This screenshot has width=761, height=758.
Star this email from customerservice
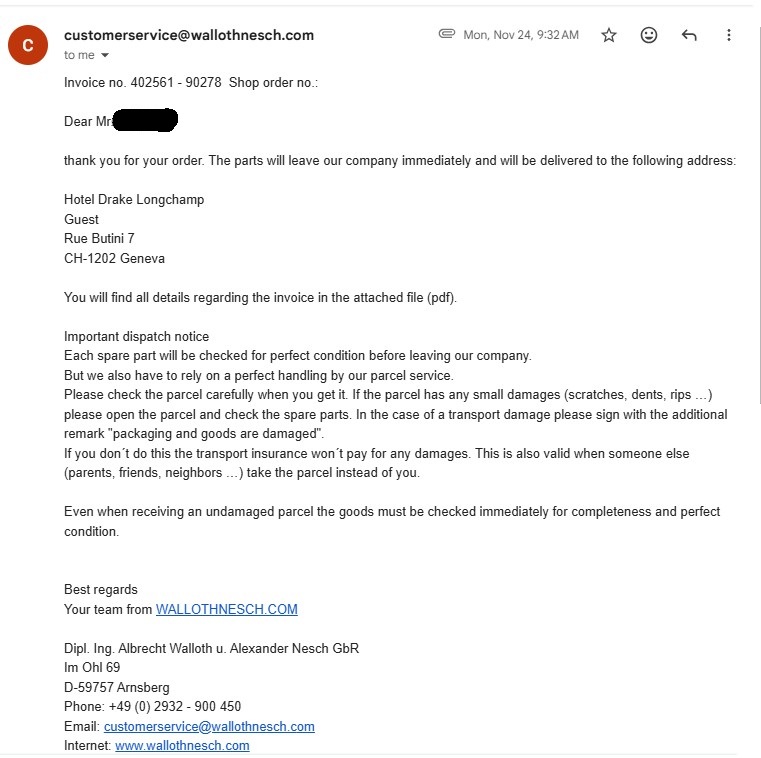click(x=609, y=35)
